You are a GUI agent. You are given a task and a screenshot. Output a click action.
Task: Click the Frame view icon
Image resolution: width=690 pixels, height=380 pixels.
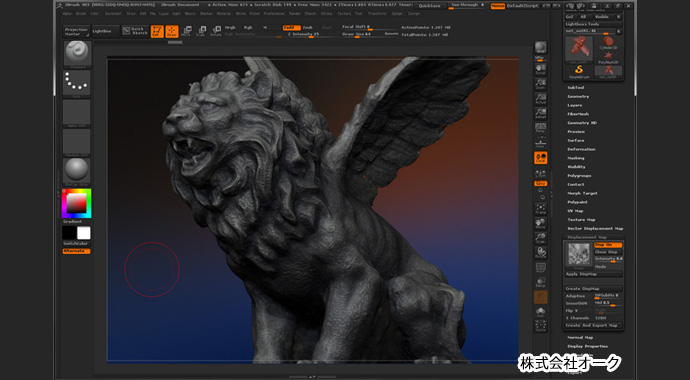(540, 208)
